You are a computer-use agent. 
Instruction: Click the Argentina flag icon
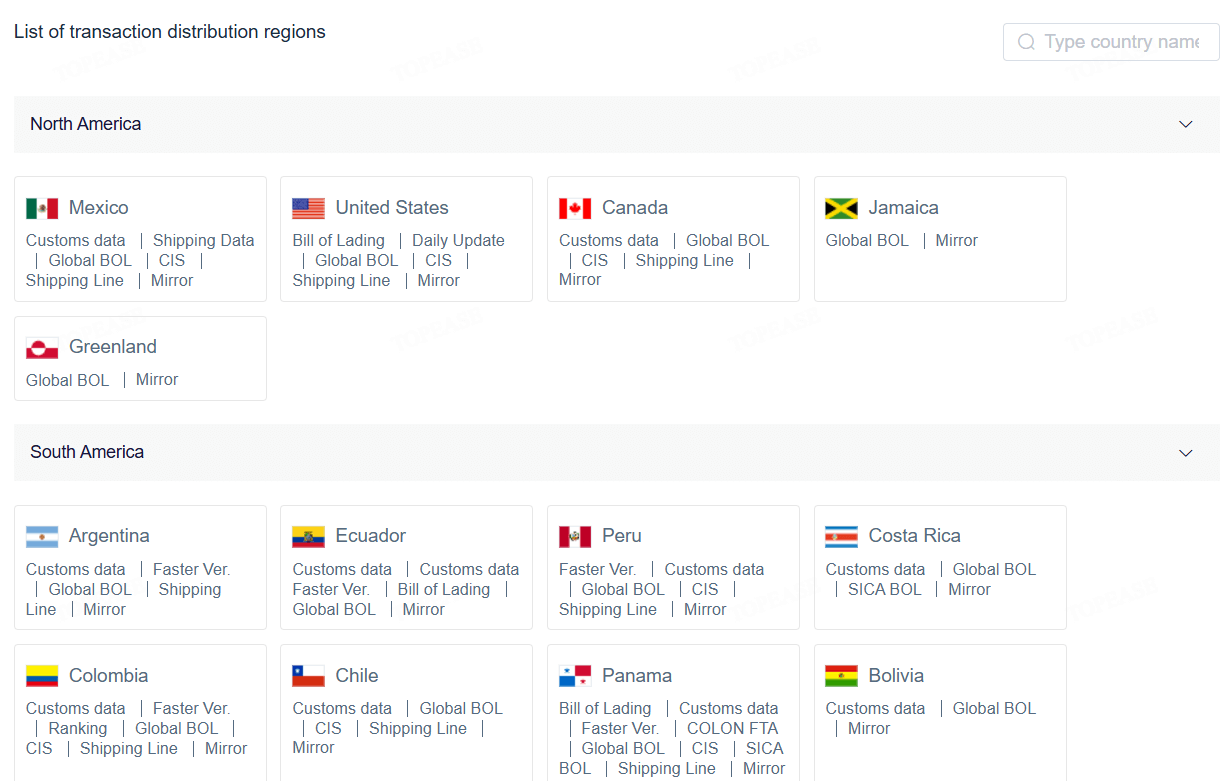(x=42, y=537)
